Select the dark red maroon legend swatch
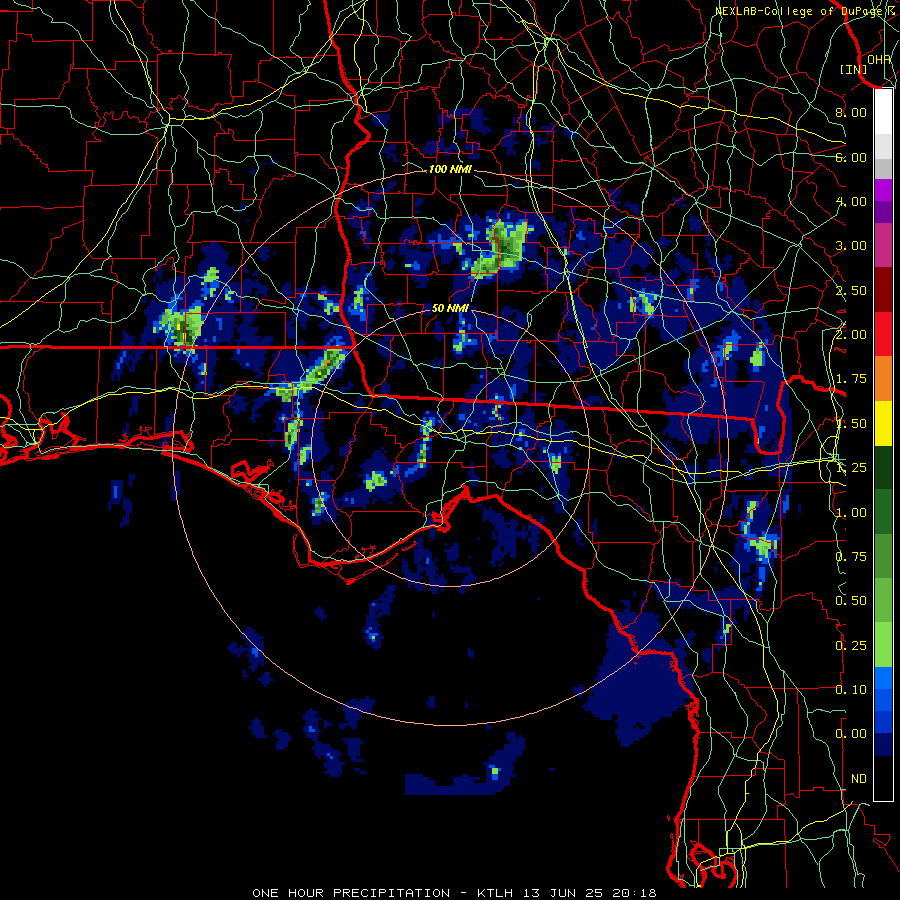The width and height of the screenshot is (900, 900). [x=883, y=290]
